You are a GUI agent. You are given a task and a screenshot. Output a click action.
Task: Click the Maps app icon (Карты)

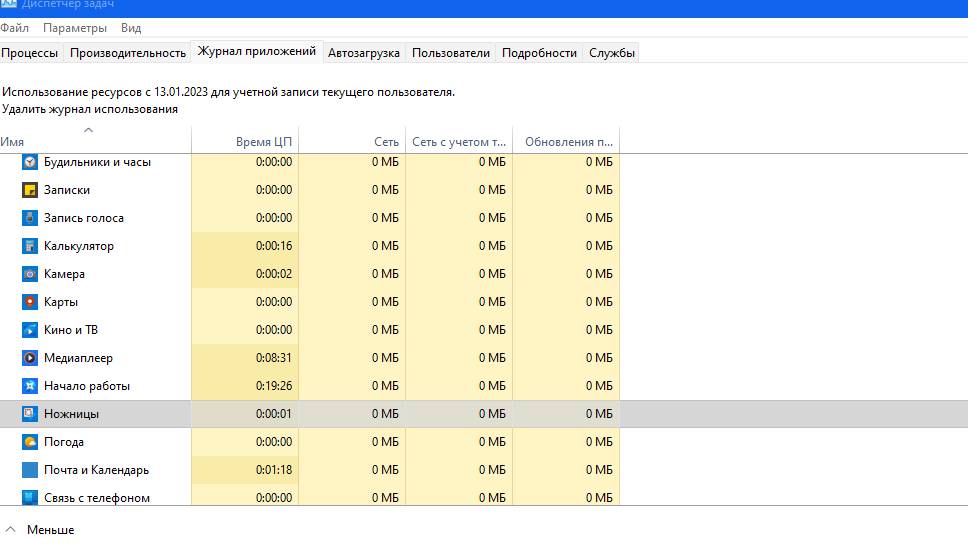coord(30,302)
